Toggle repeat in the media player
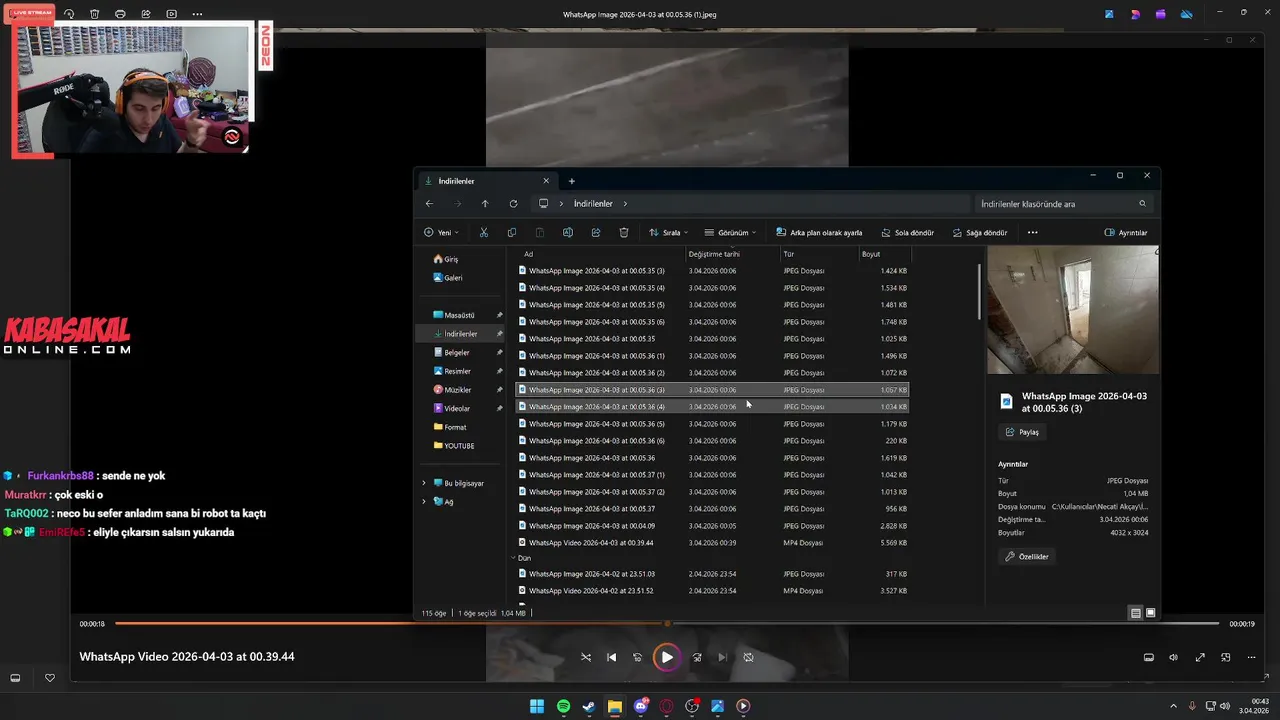The width and height of the screenshot is (1280, 720). (748, 657)
